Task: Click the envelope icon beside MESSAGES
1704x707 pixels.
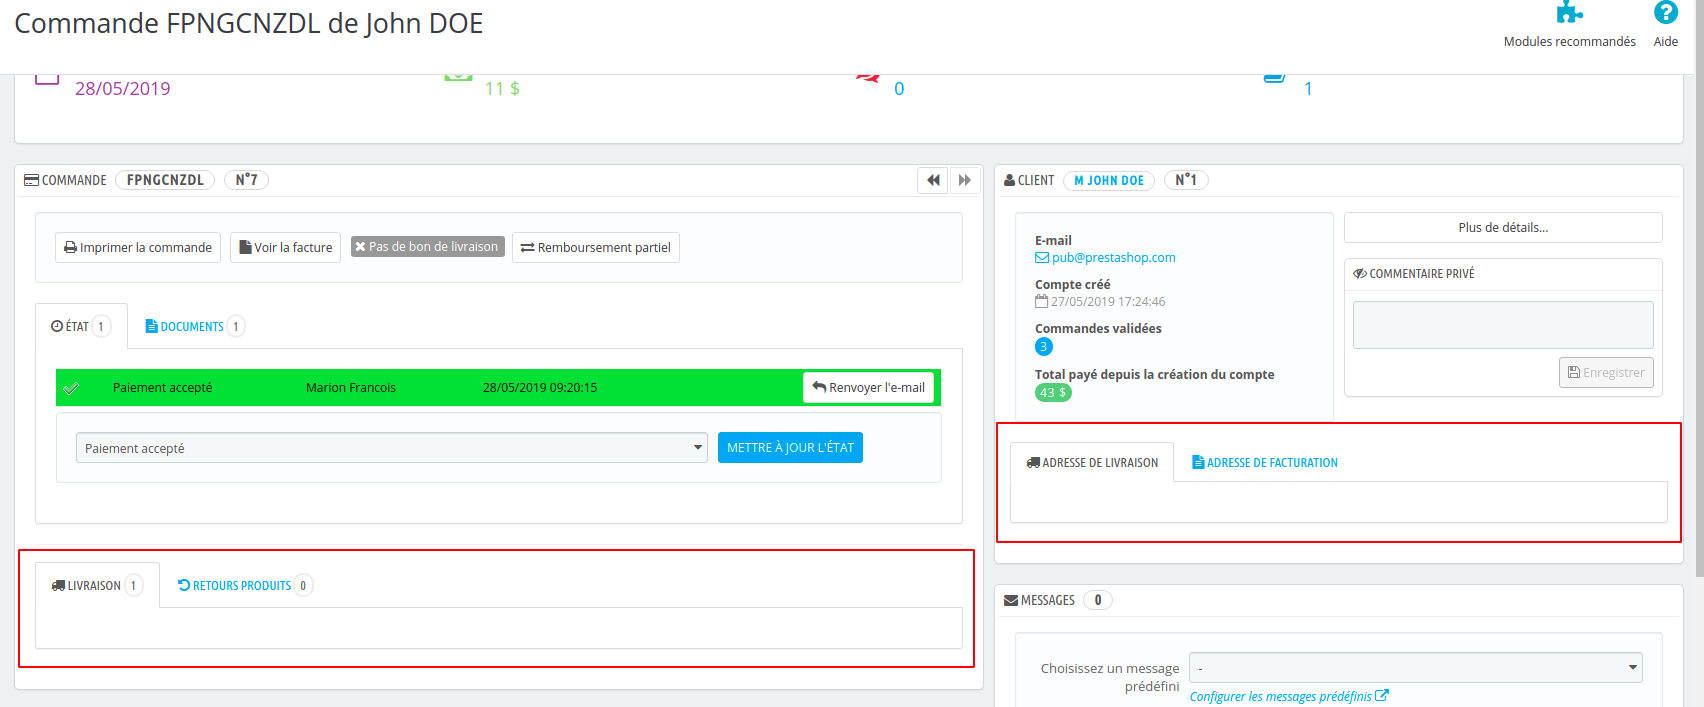Action: 1011,600
